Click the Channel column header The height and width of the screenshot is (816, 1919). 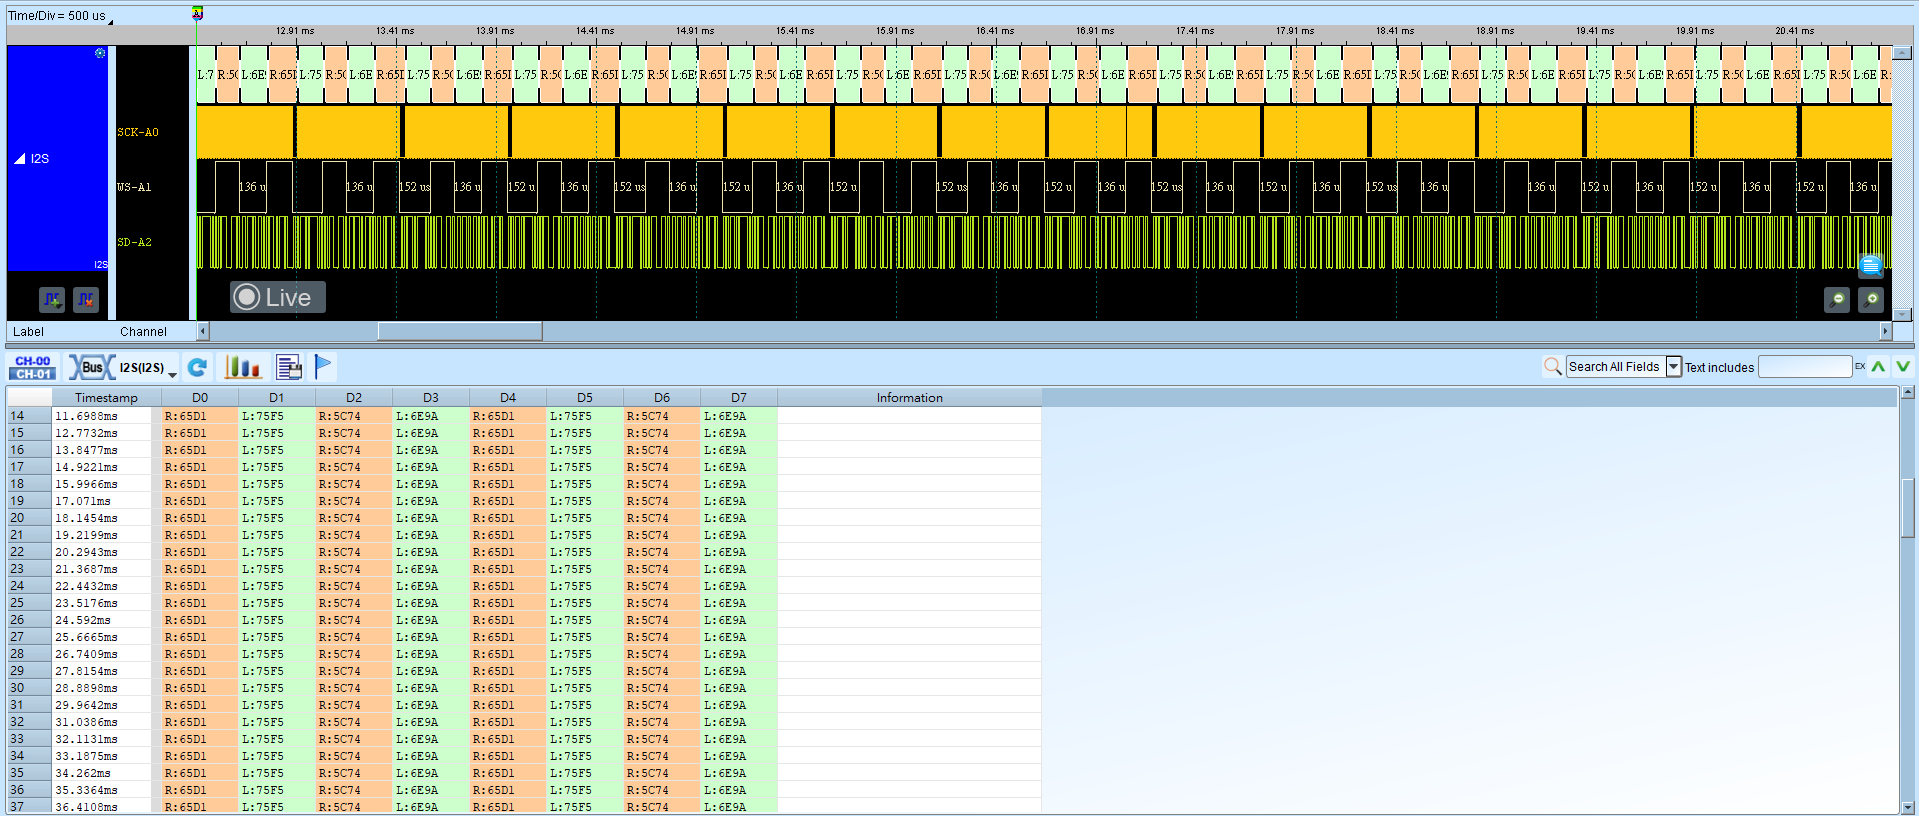tap(143, 331)
